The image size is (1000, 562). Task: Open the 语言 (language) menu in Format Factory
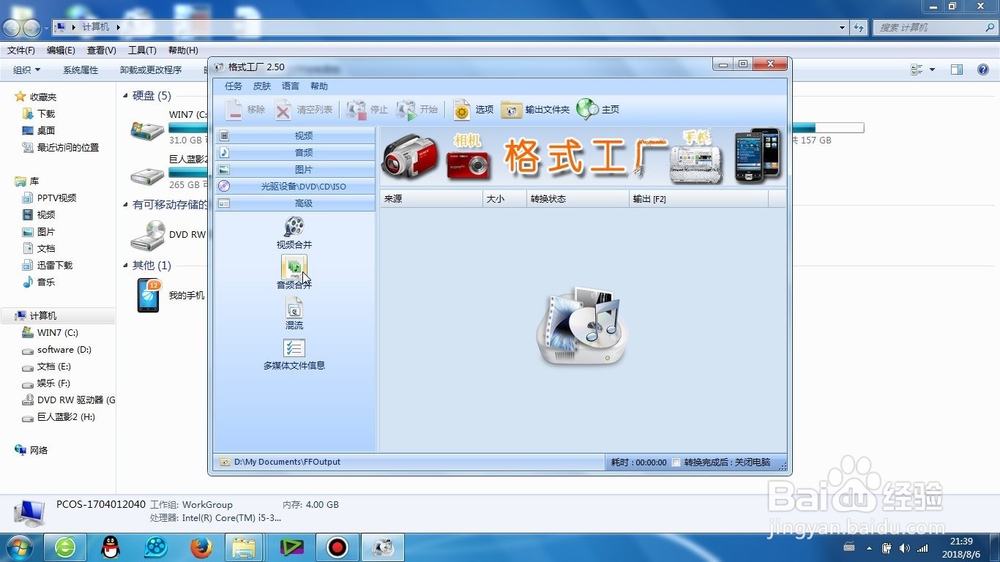[x=290, y=86]
